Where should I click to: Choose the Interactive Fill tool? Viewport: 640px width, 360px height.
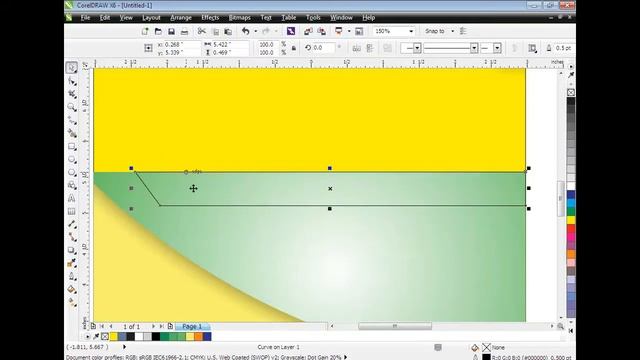[x=72, y=302]
